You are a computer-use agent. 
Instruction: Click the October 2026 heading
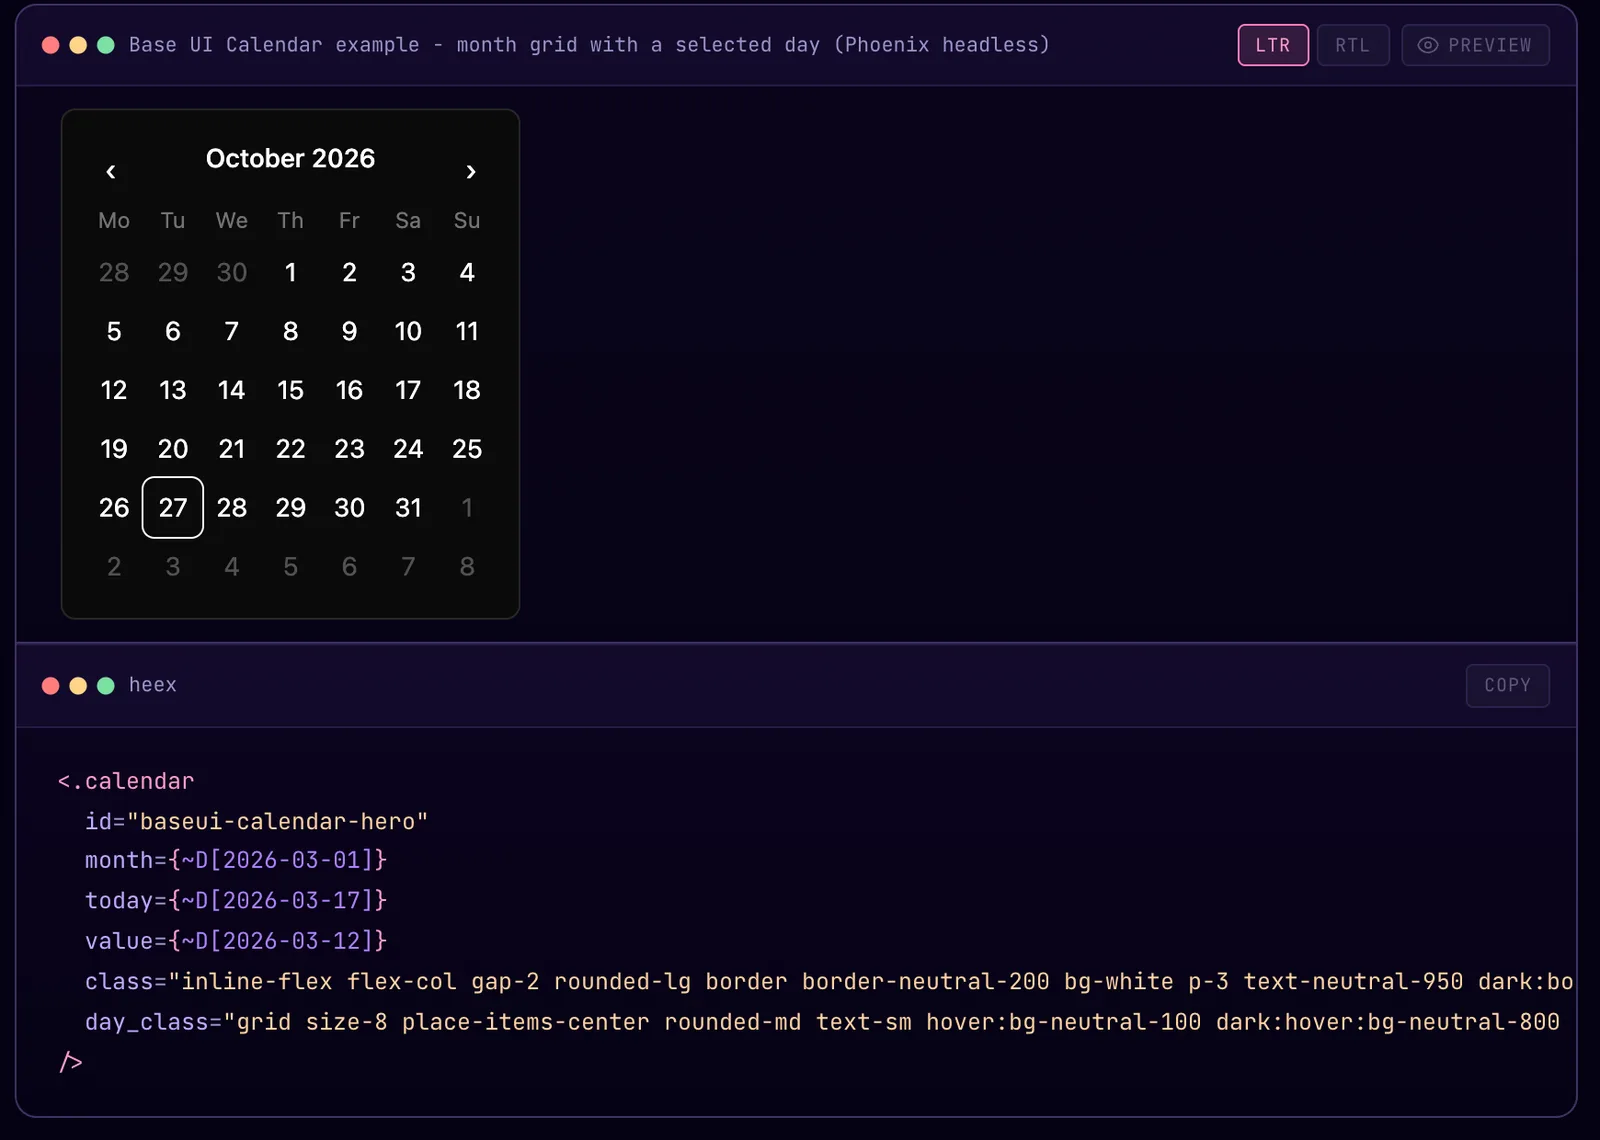[290, 158]
